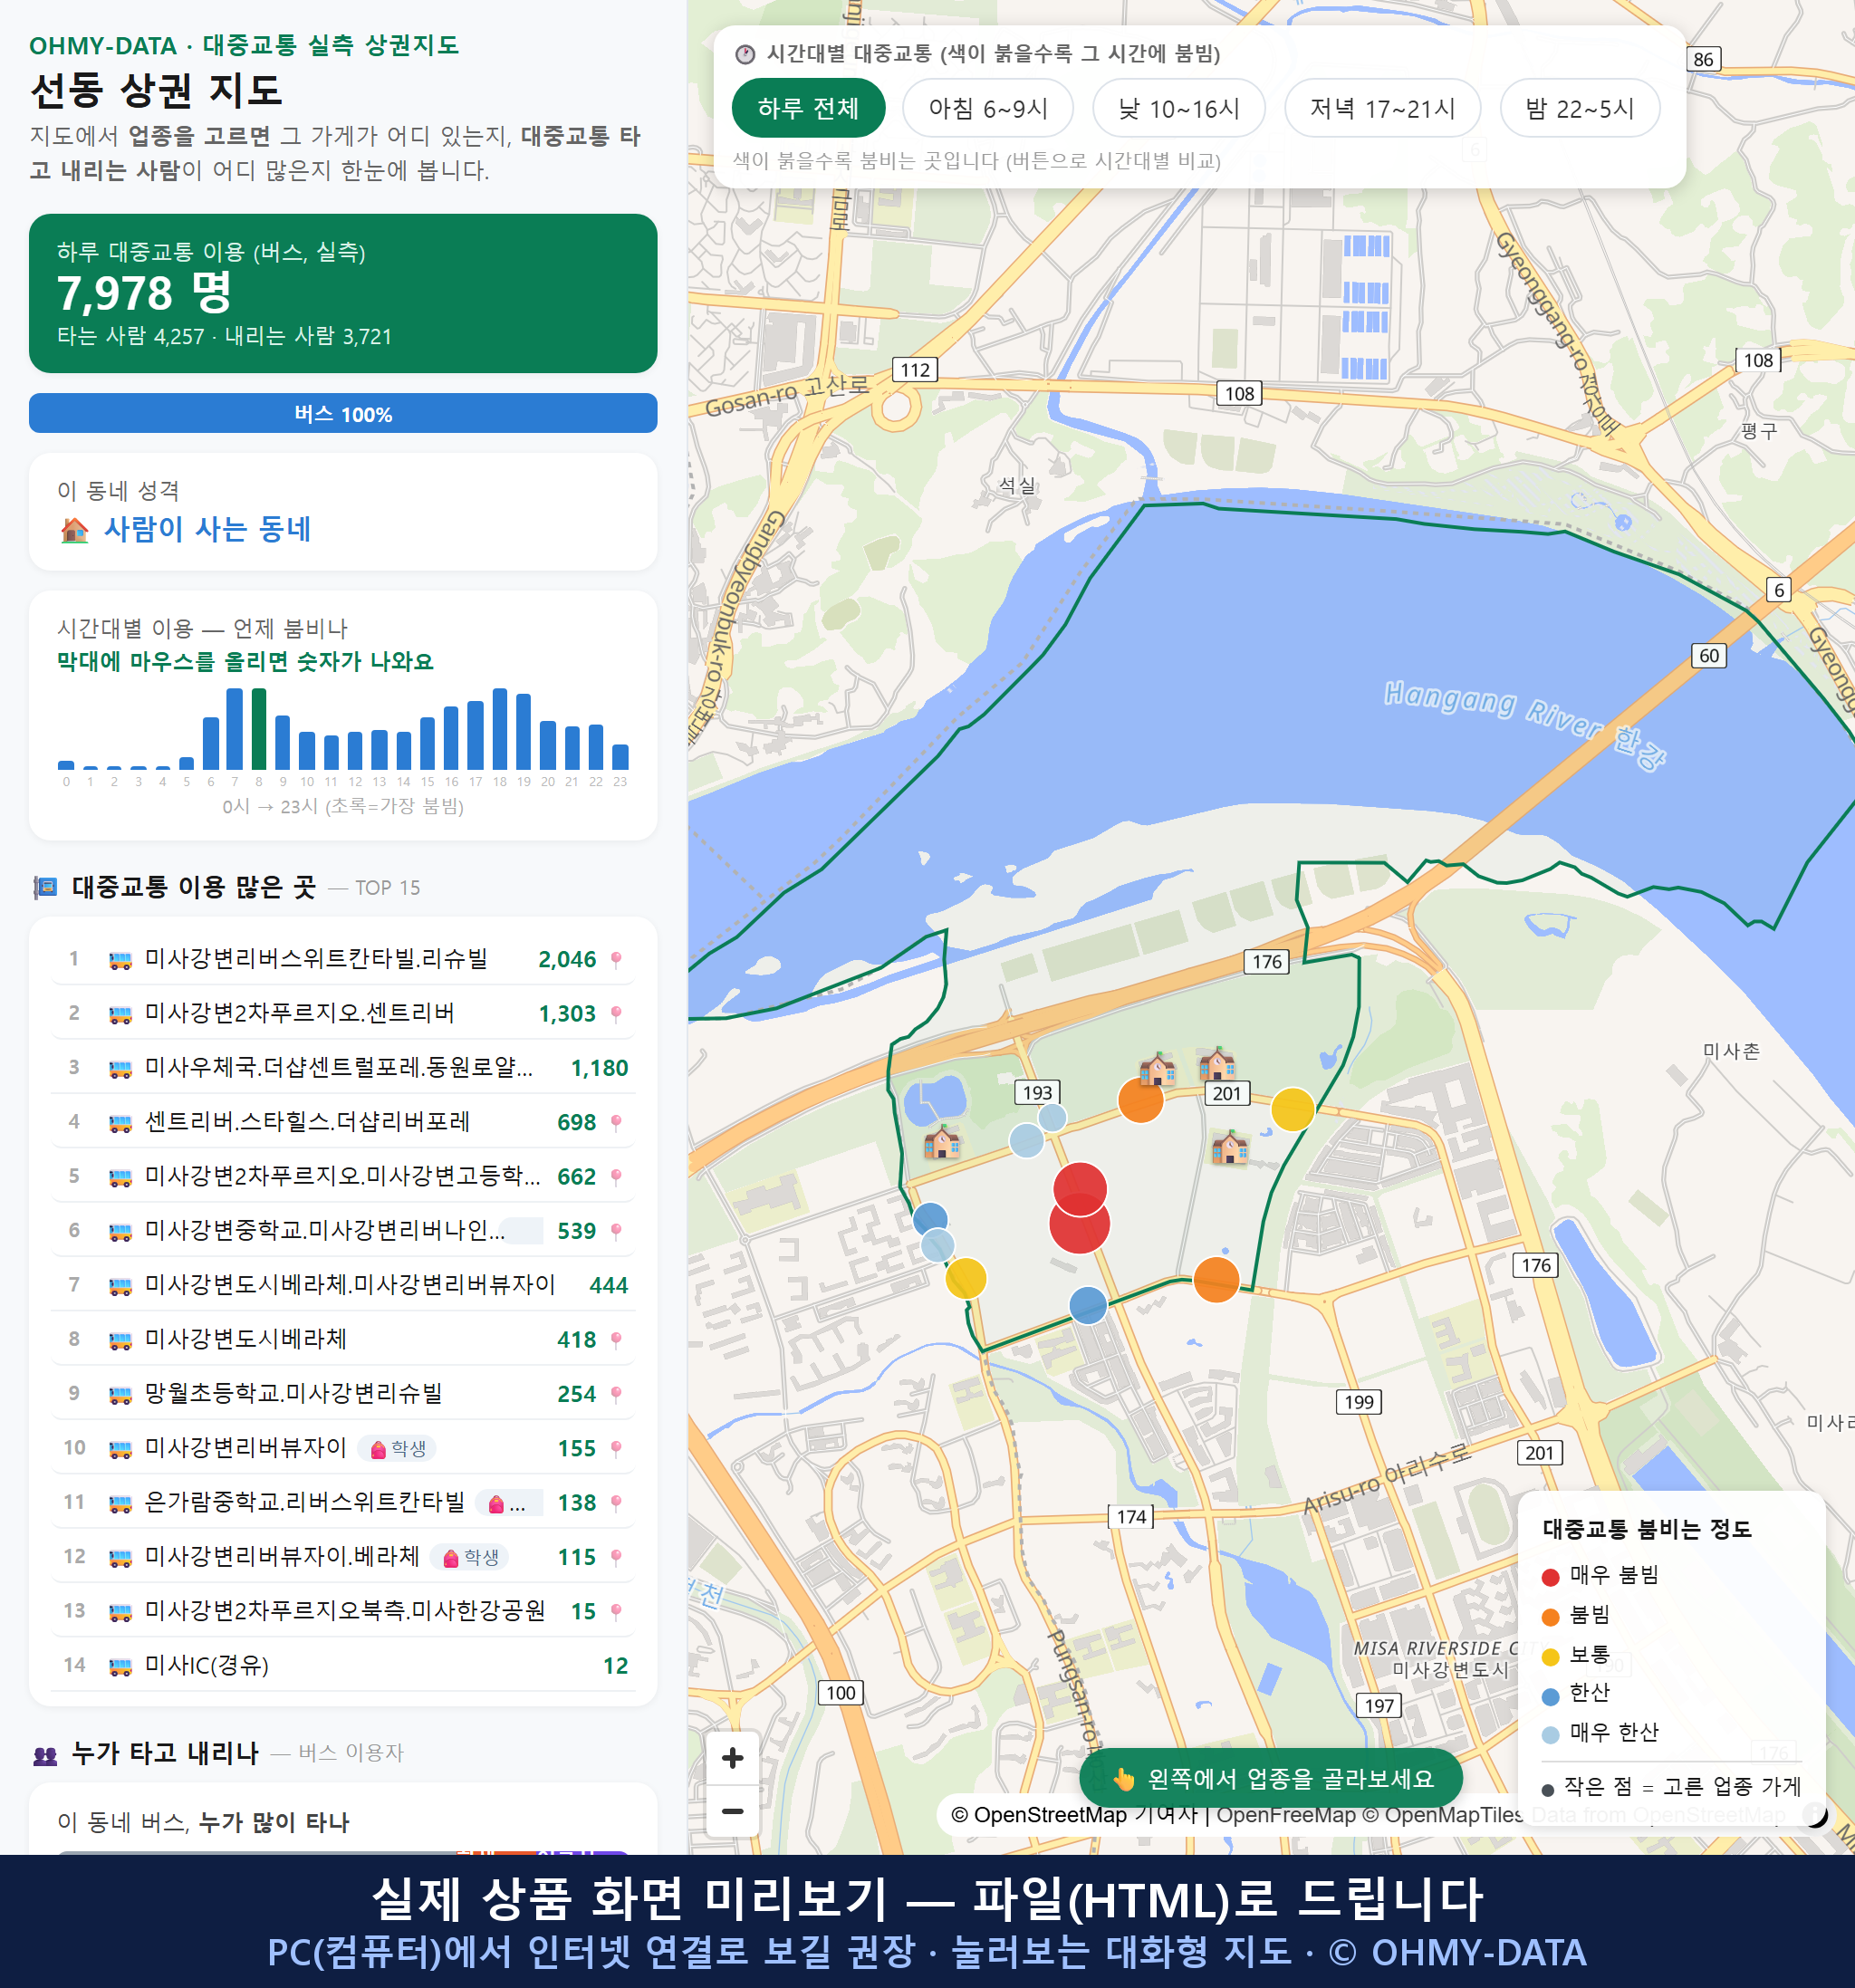Click school icon directly above 201 road label
Screen dimensions: 1855x1988
point(1216,1063)
